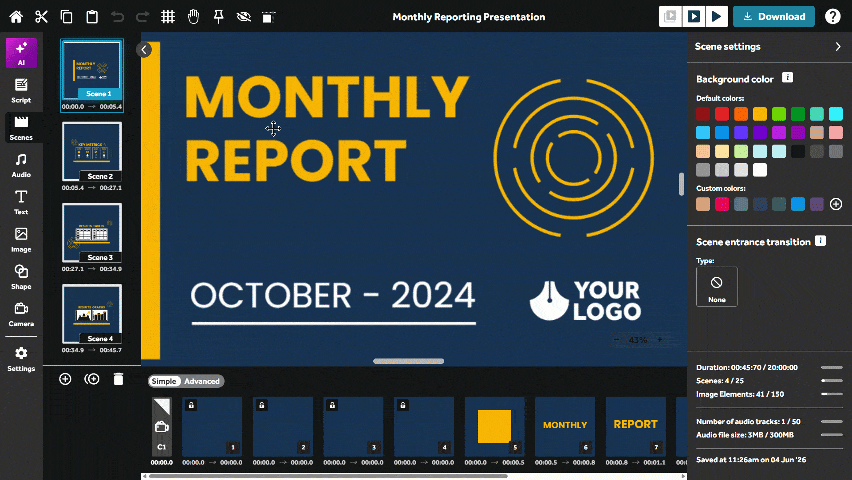Select the Scene 2 thumbnail
Image resolution: width=852 pixels, height=480 pixels.
coord(92,152)
